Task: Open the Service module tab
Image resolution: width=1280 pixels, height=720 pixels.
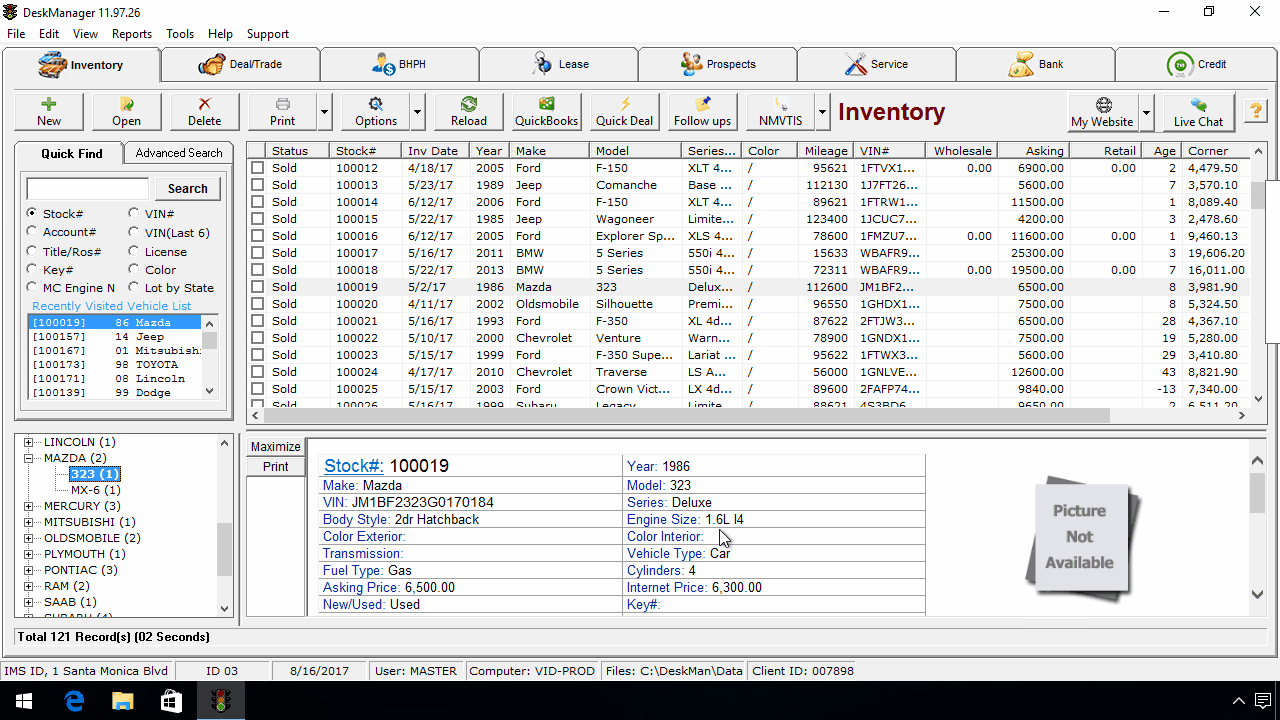Action: (876, 64)
